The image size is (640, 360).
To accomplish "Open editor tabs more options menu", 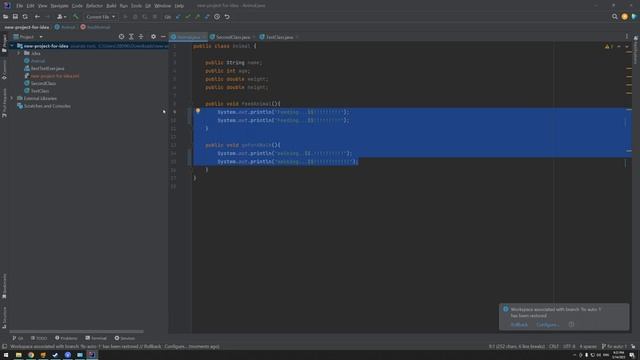I will (627, 37).
